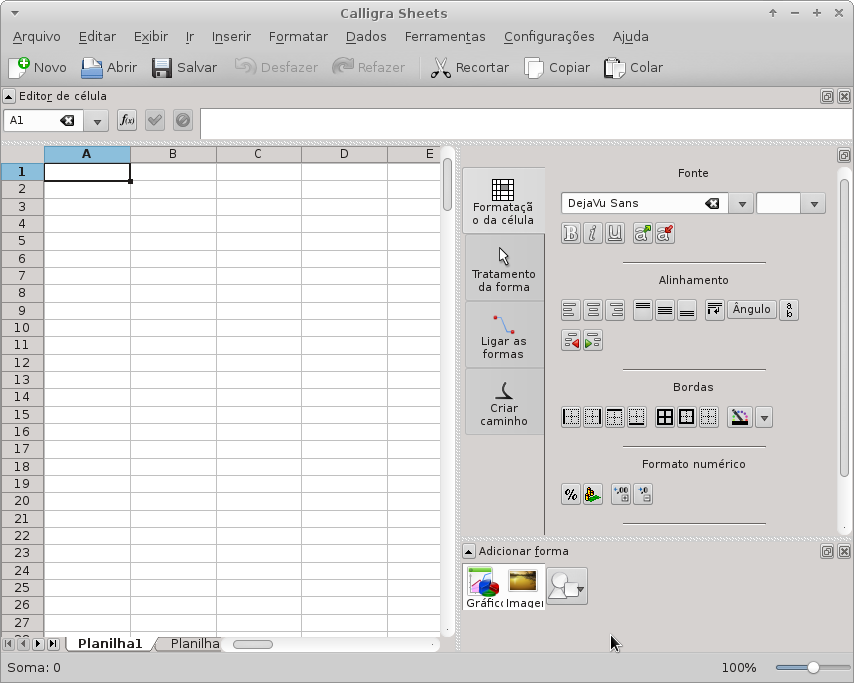Viewport: 854px width, 683px height.
Task: Collapse the Editor de célula panel
Action: coord(9,96)
